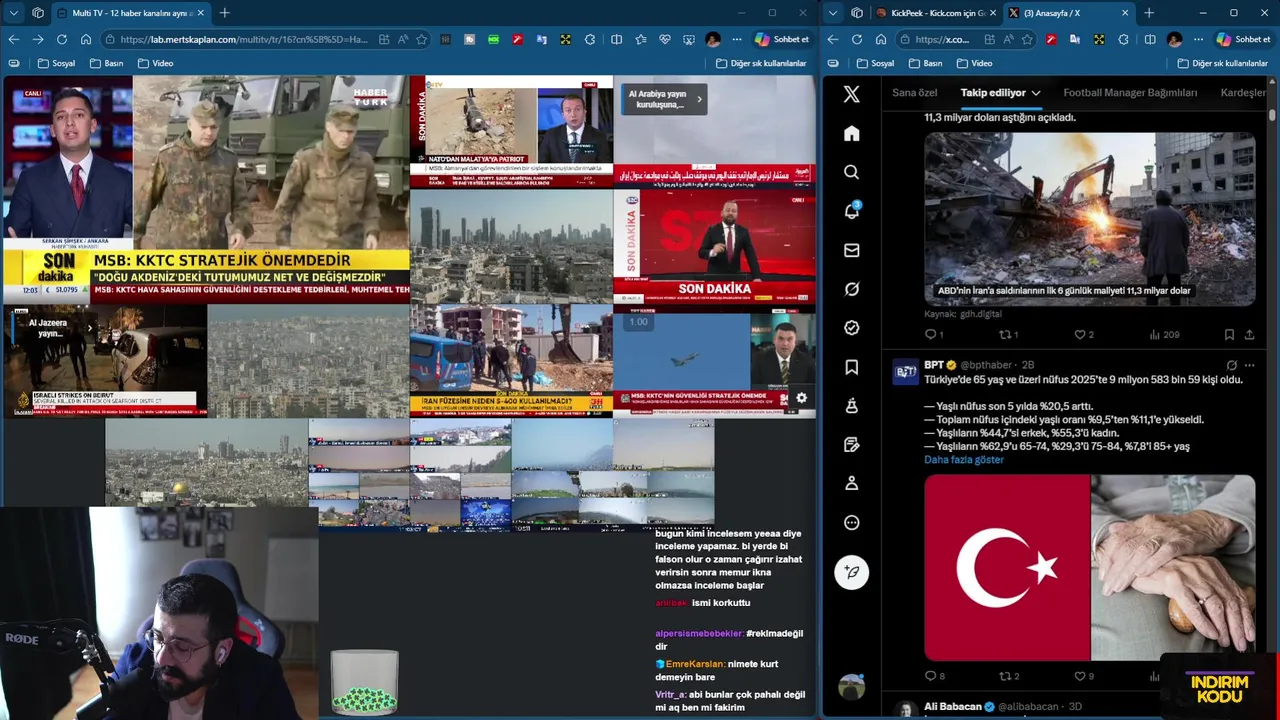This screenshot has height=720, width=1280.
Task: Reply to the gdh.digital cost tweet
Action: [x=933, y=334]
